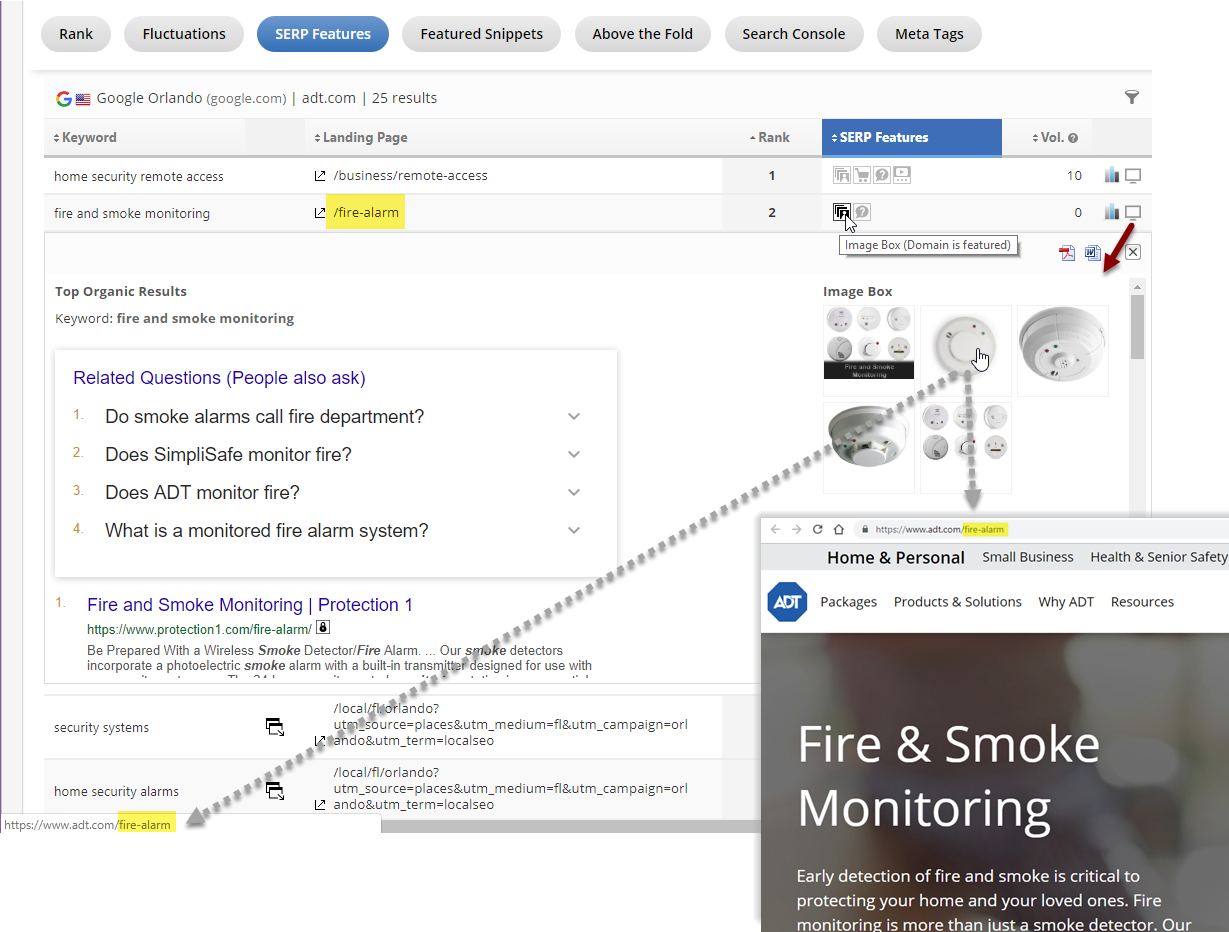Open the results filter funnel icon
The image size is (1229, 932).
(x=1132, y=97)
